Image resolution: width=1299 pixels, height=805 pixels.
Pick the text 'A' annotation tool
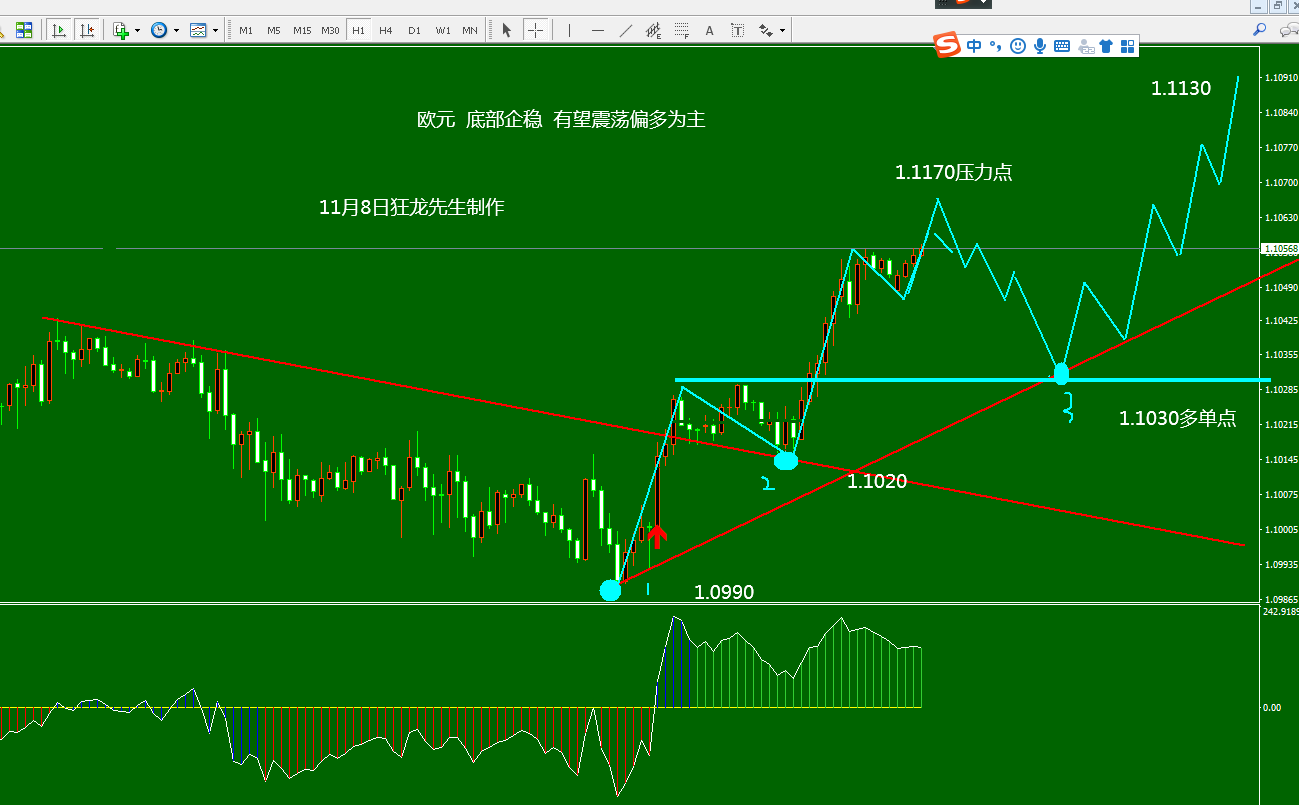coord(710,30)
